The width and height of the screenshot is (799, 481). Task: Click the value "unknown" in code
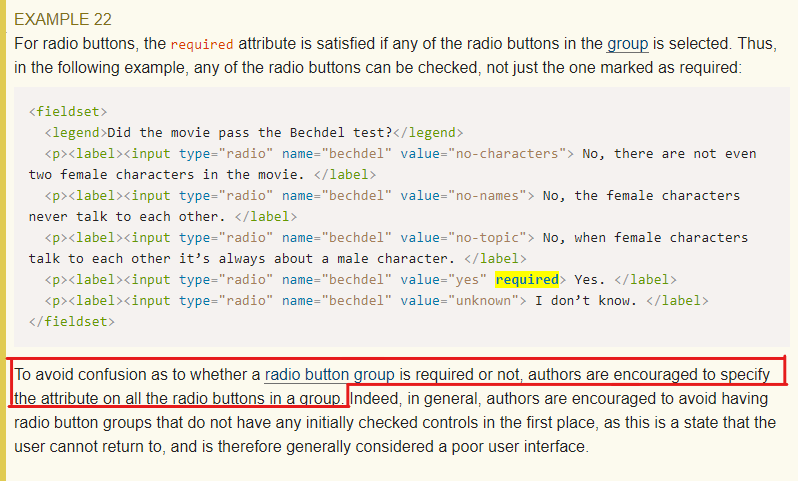coord(483,301)
